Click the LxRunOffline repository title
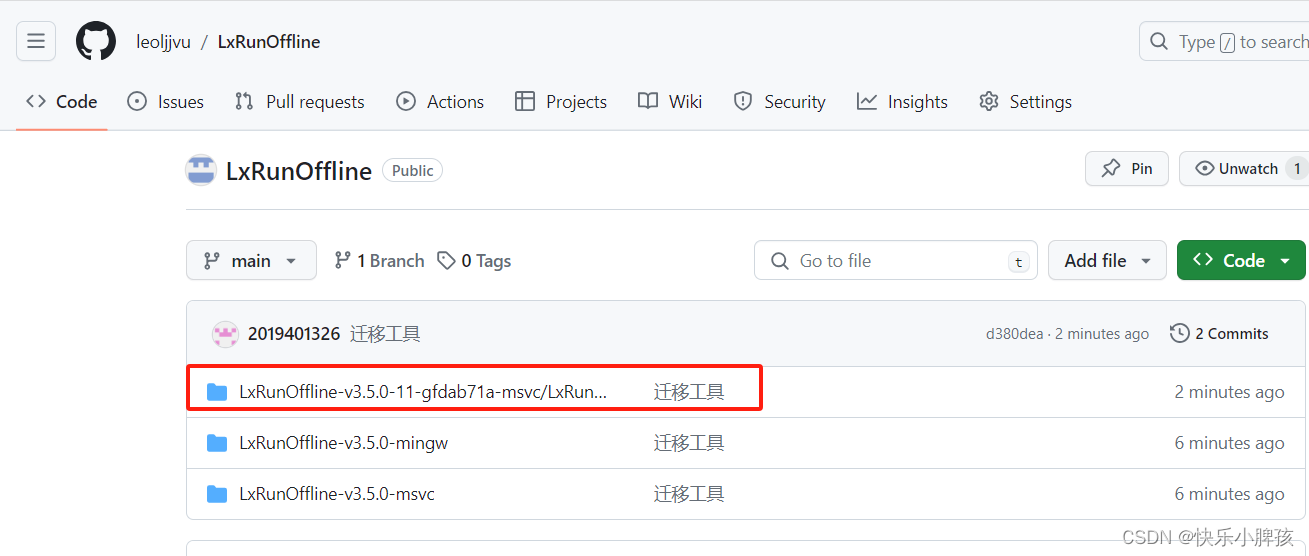1309x556 pixels. (x=299, y=171)
